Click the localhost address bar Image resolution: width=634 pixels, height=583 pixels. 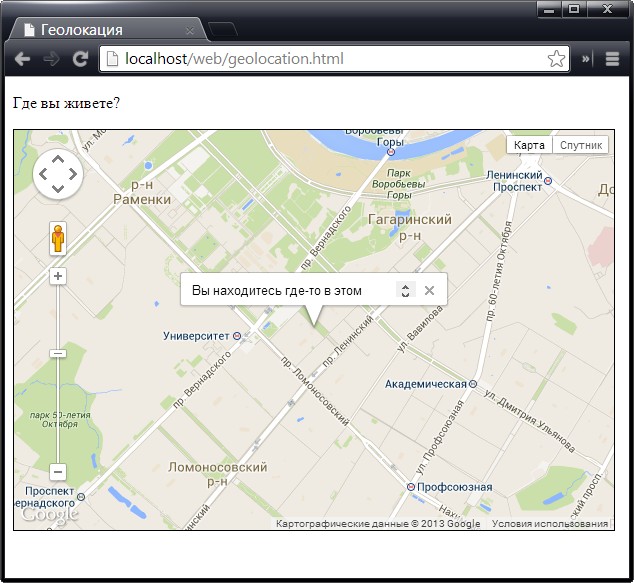(x=330, y=59)
